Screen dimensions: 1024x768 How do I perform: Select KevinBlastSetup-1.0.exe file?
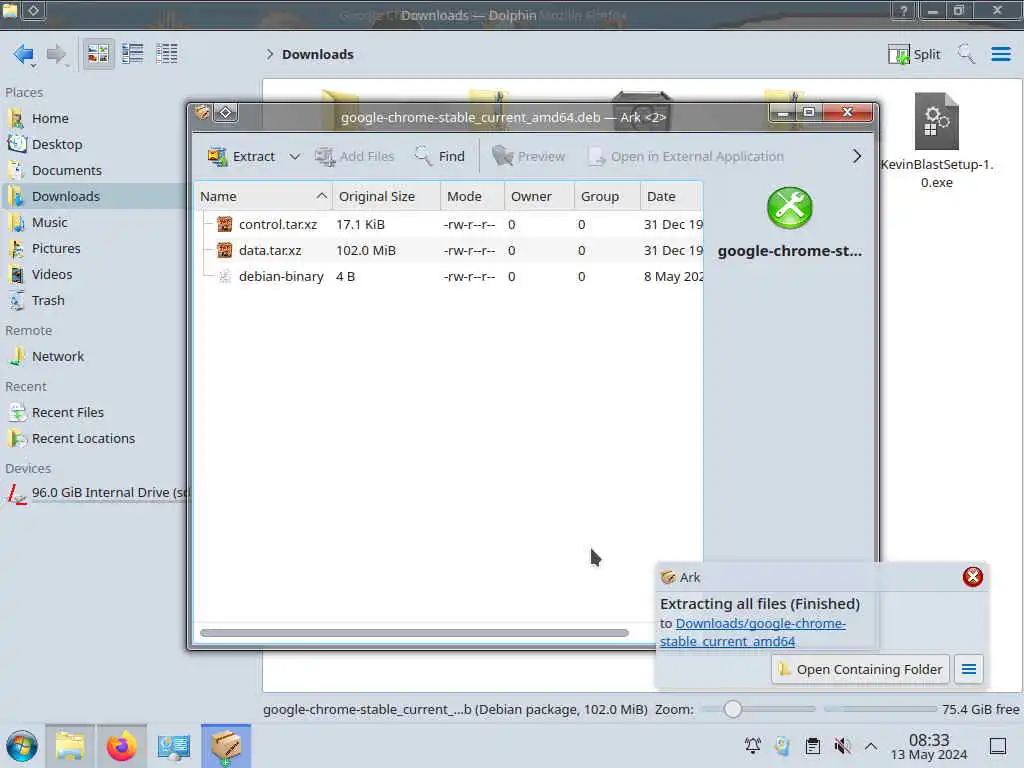pos(936,141)
